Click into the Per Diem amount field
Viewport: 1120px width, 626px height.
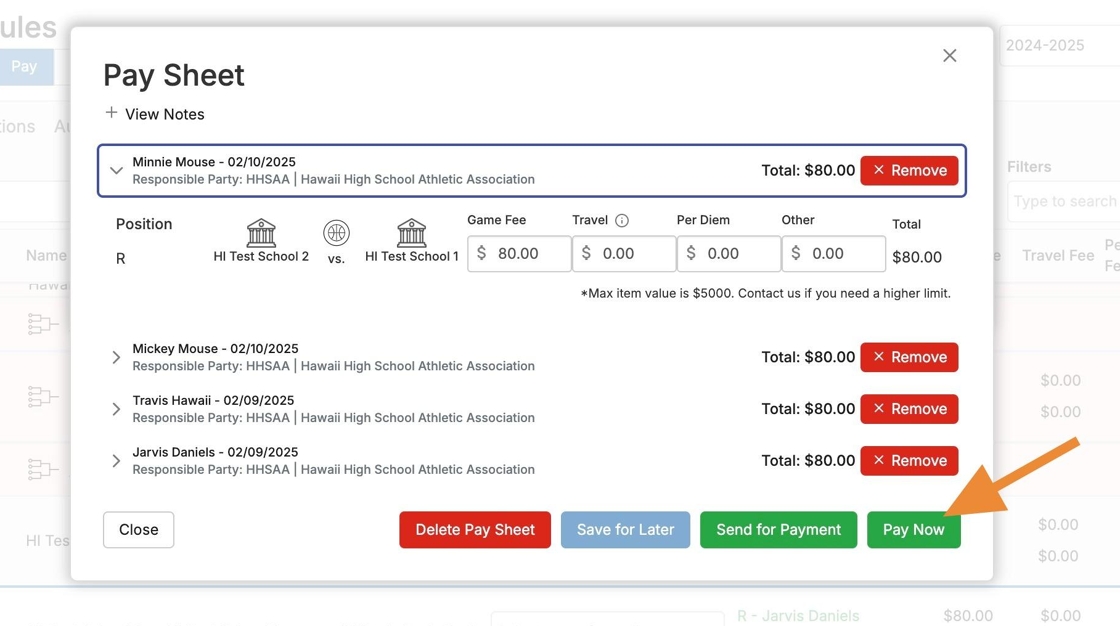(738, 254)
